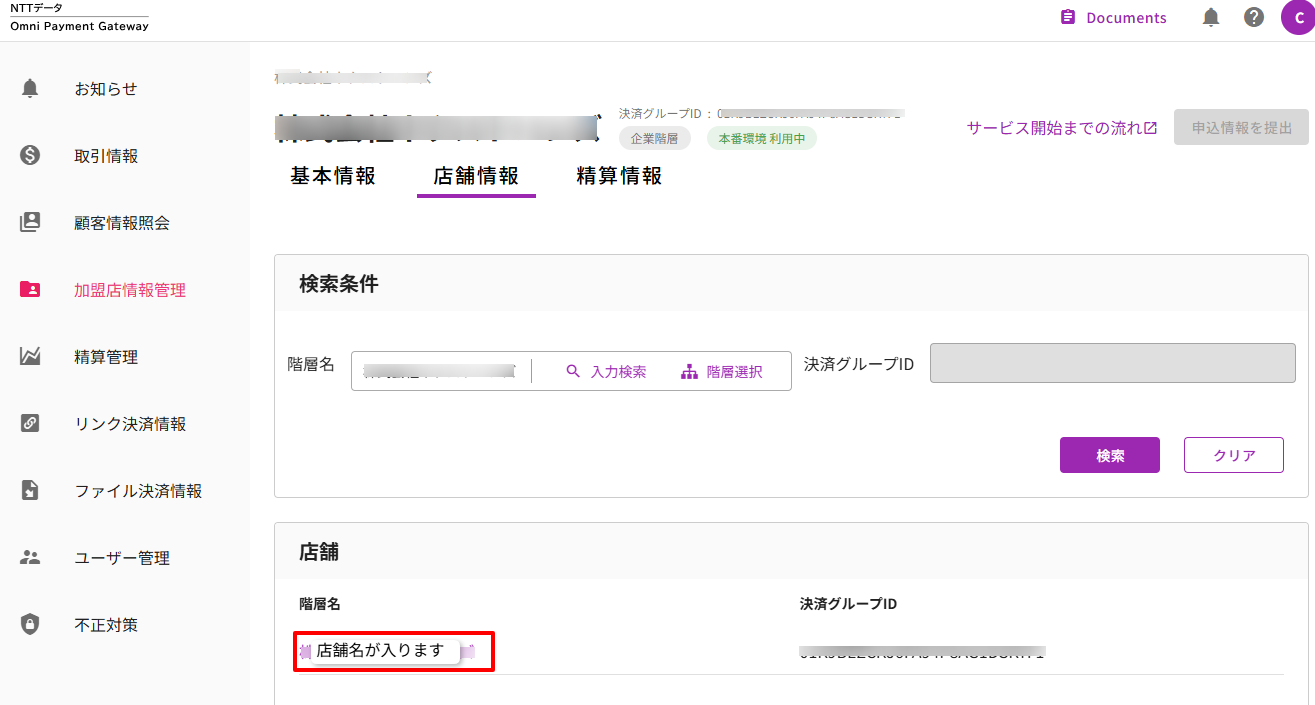Click the ファイル決済情報 file icon

(30, 491)
